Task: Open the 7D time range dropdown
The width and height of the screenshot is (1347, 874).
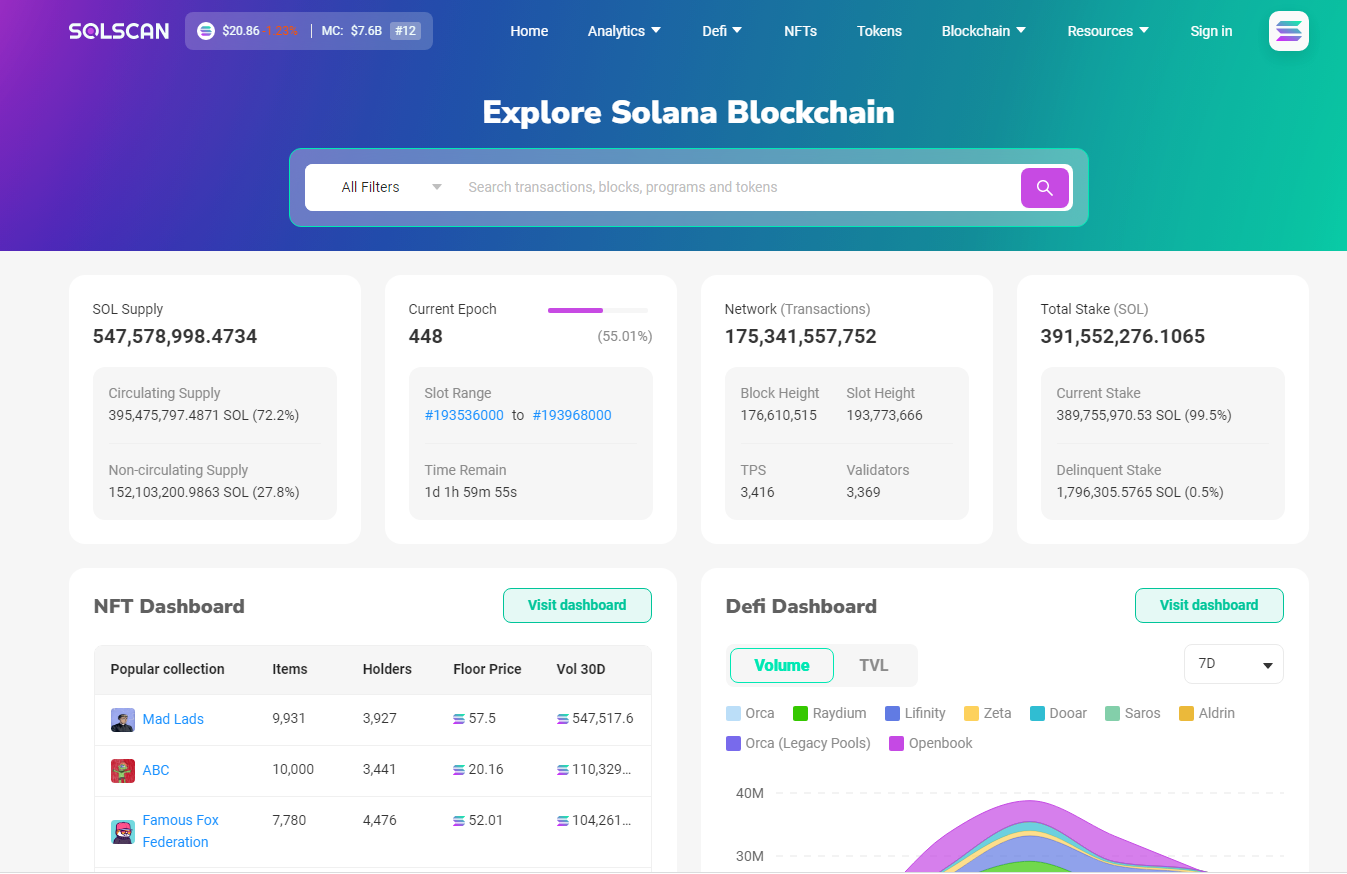Action: point(1233,665)
